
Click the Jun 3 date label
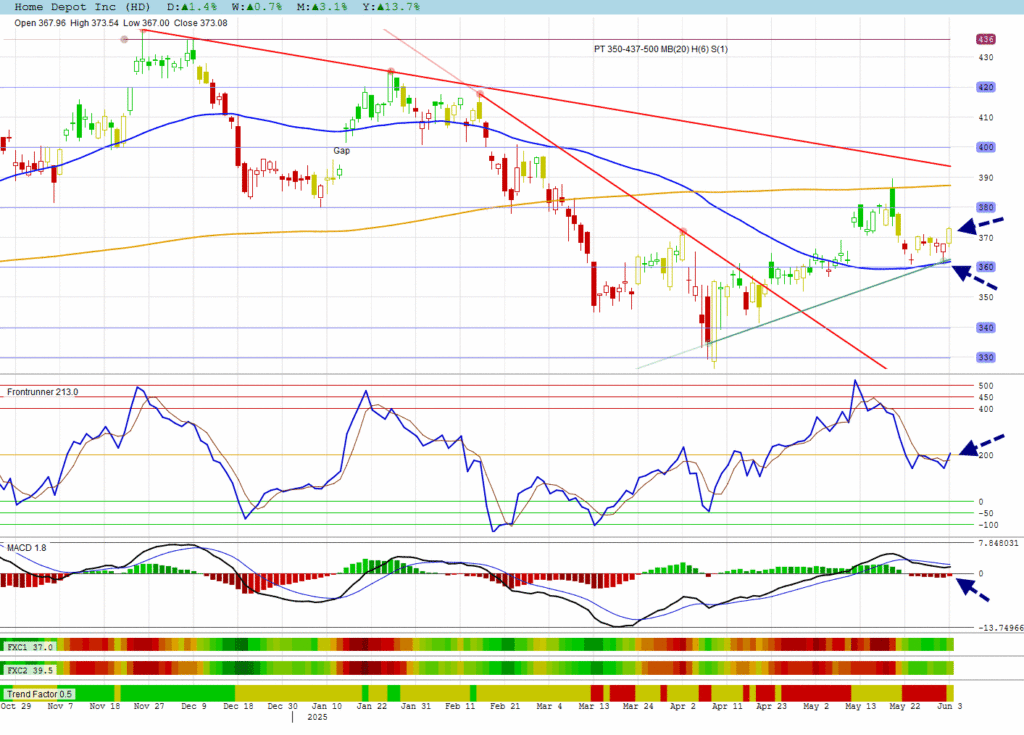950,706
